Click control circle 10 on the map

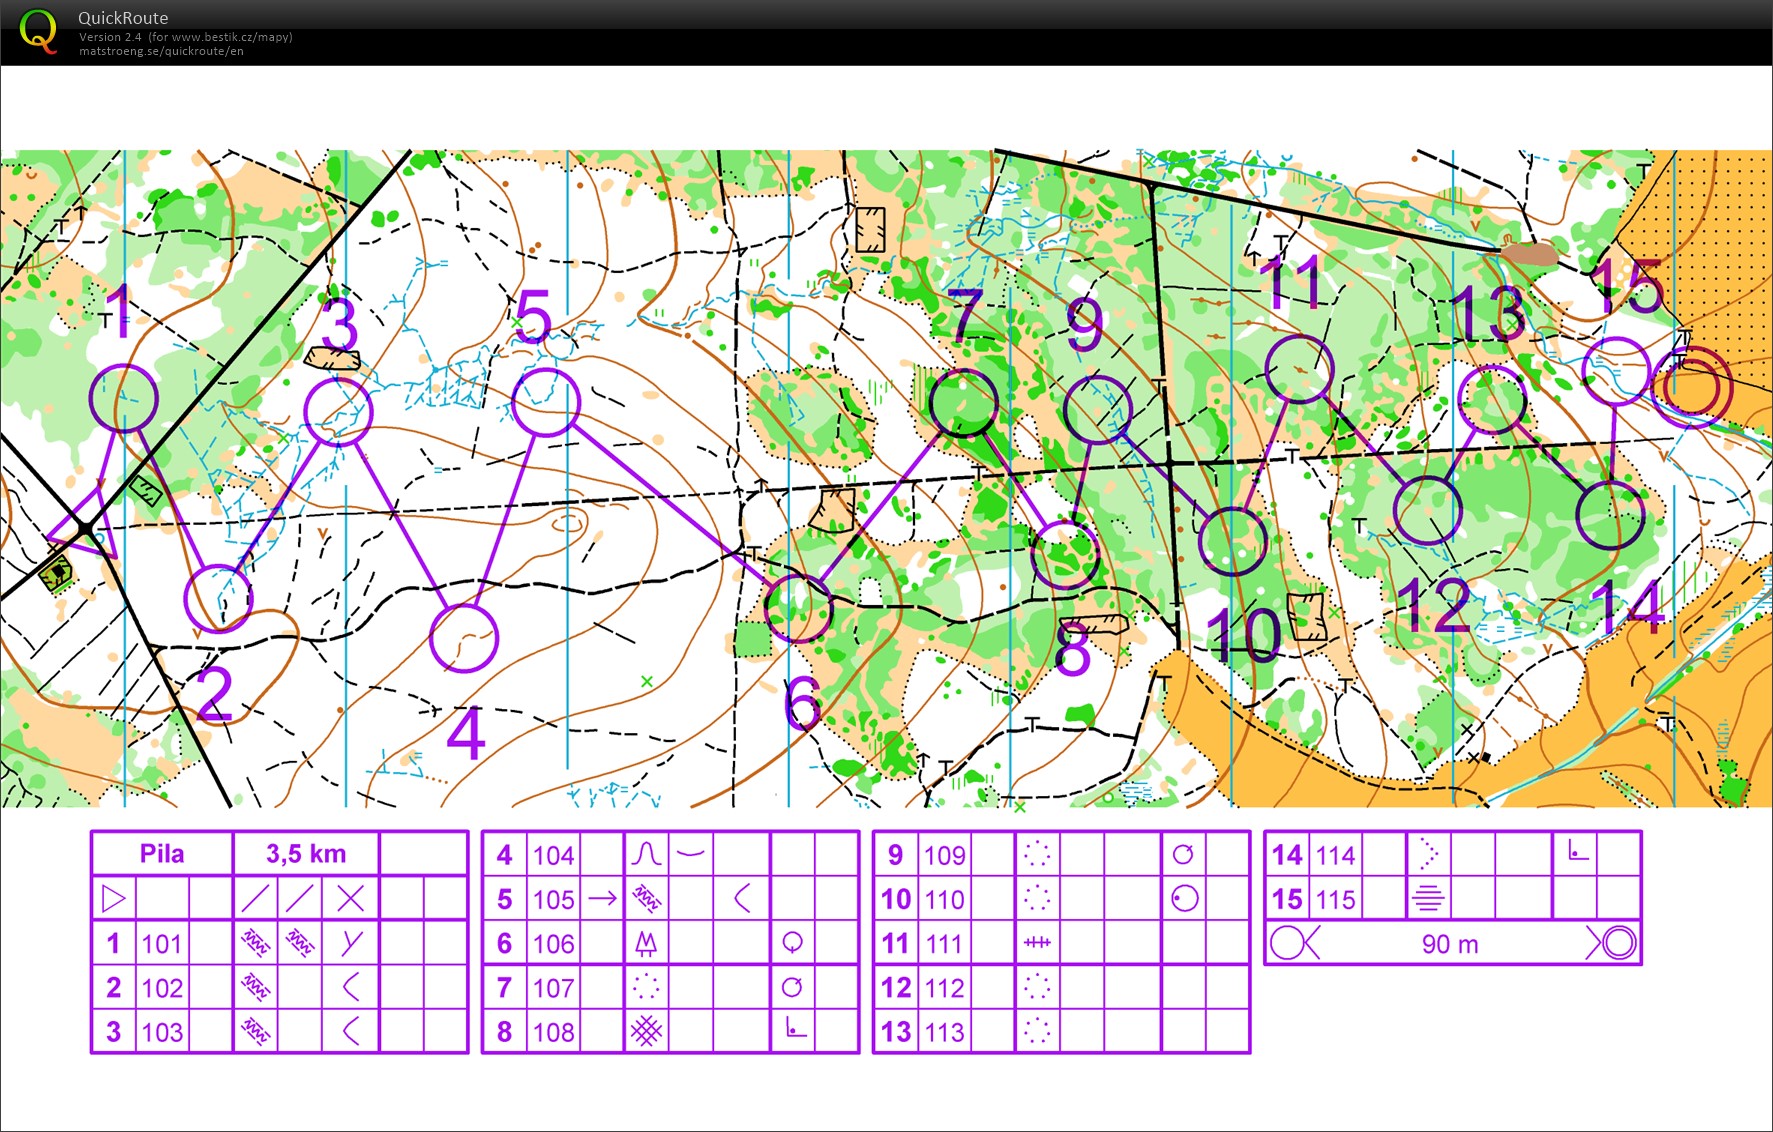(1233, 541)
